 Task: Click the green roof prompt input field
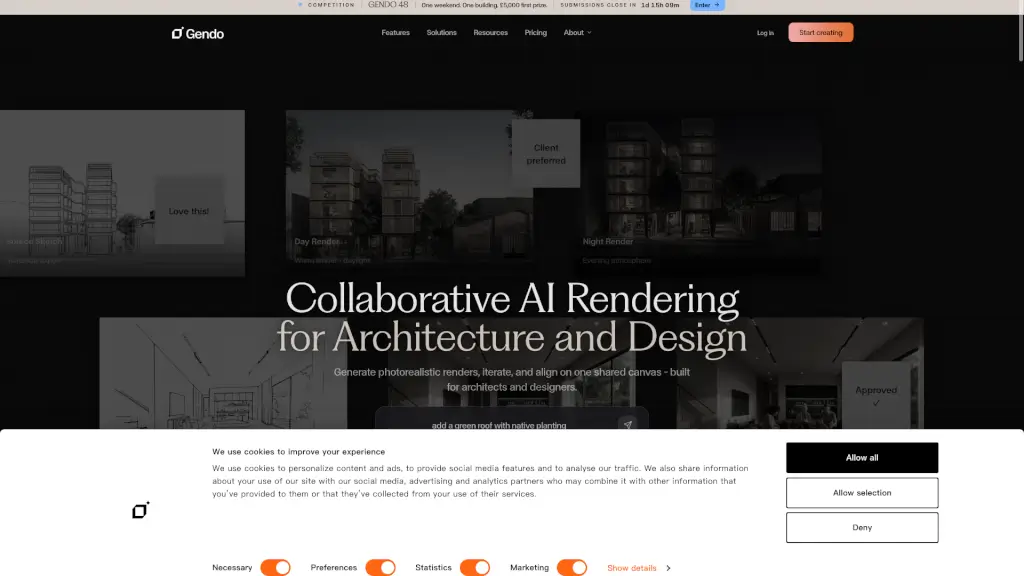[500, 425]
